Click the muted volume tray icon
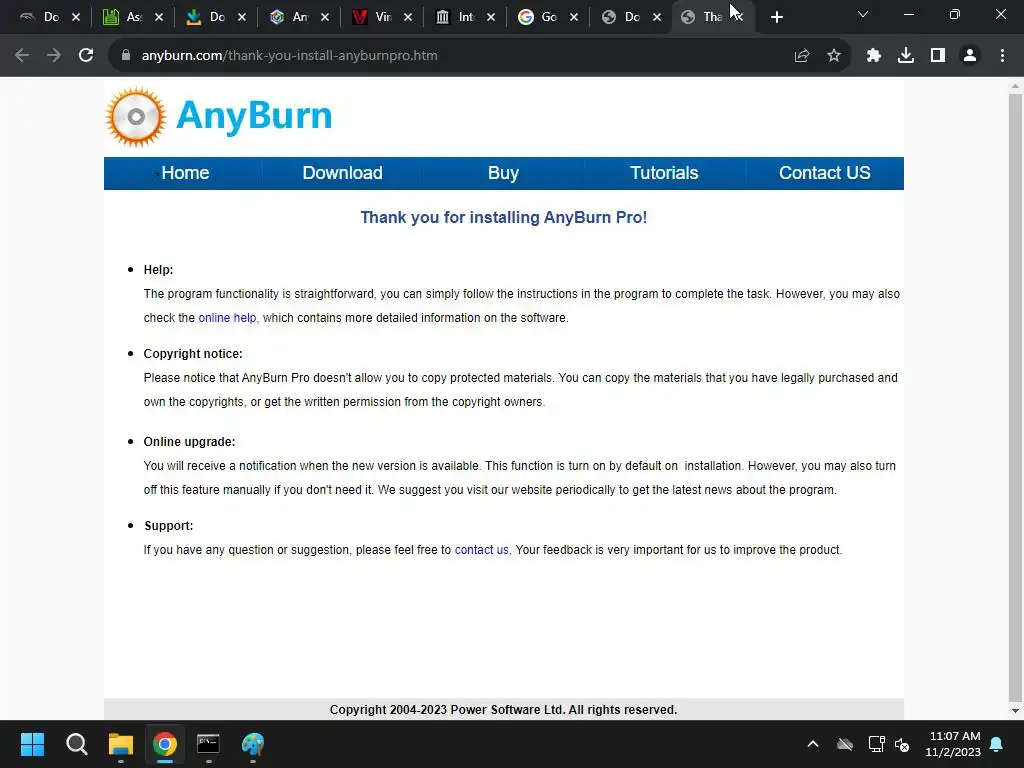The height and width of the screenshot is (768, 1024). pyautogui.click(x=903, y=744)
